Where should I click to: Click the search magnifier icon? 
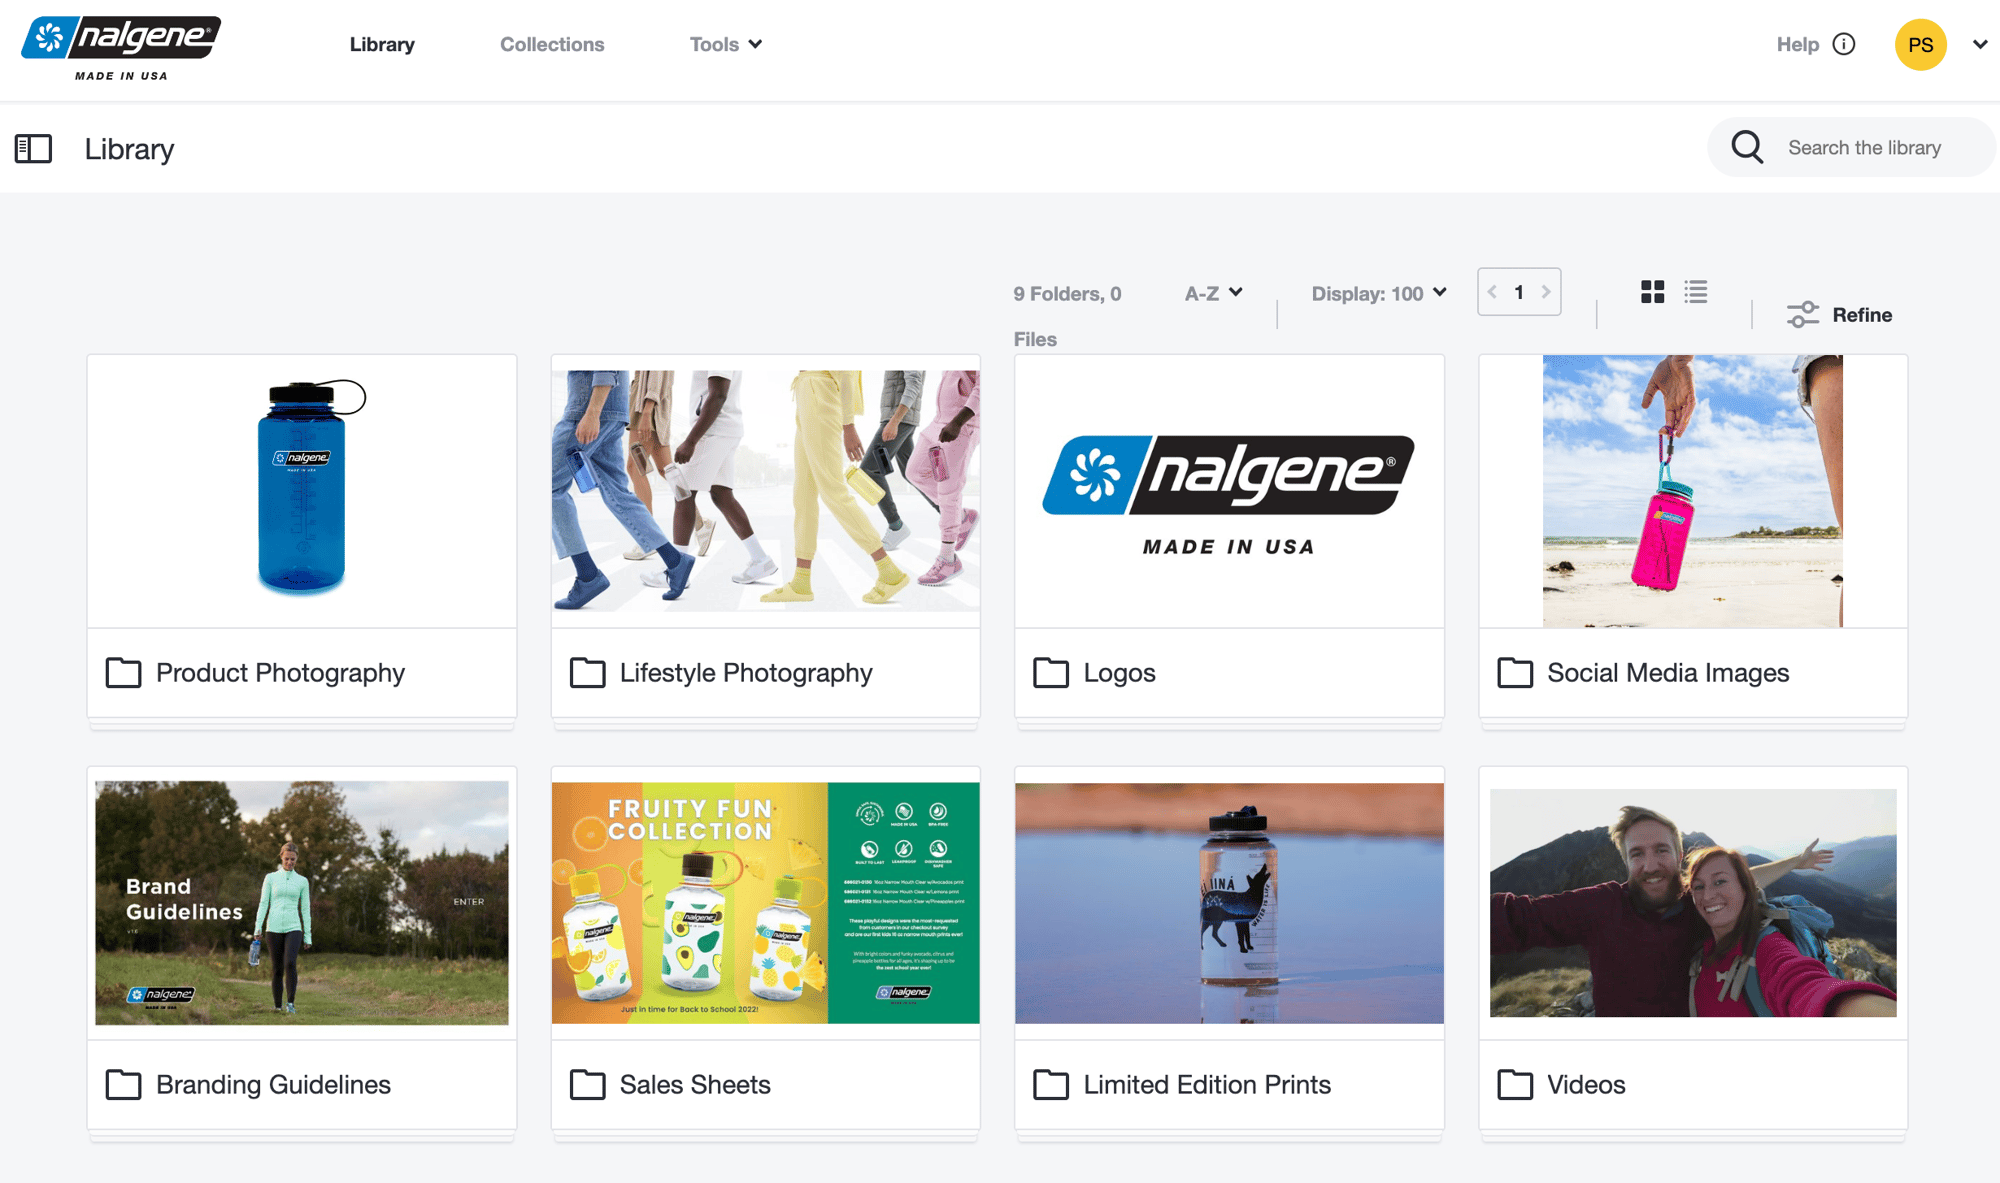[1747, 147]
